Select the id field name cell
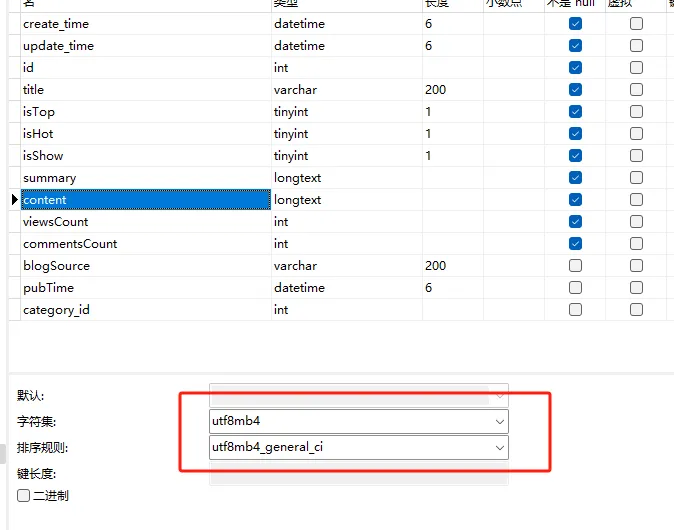 coord(145,68)
